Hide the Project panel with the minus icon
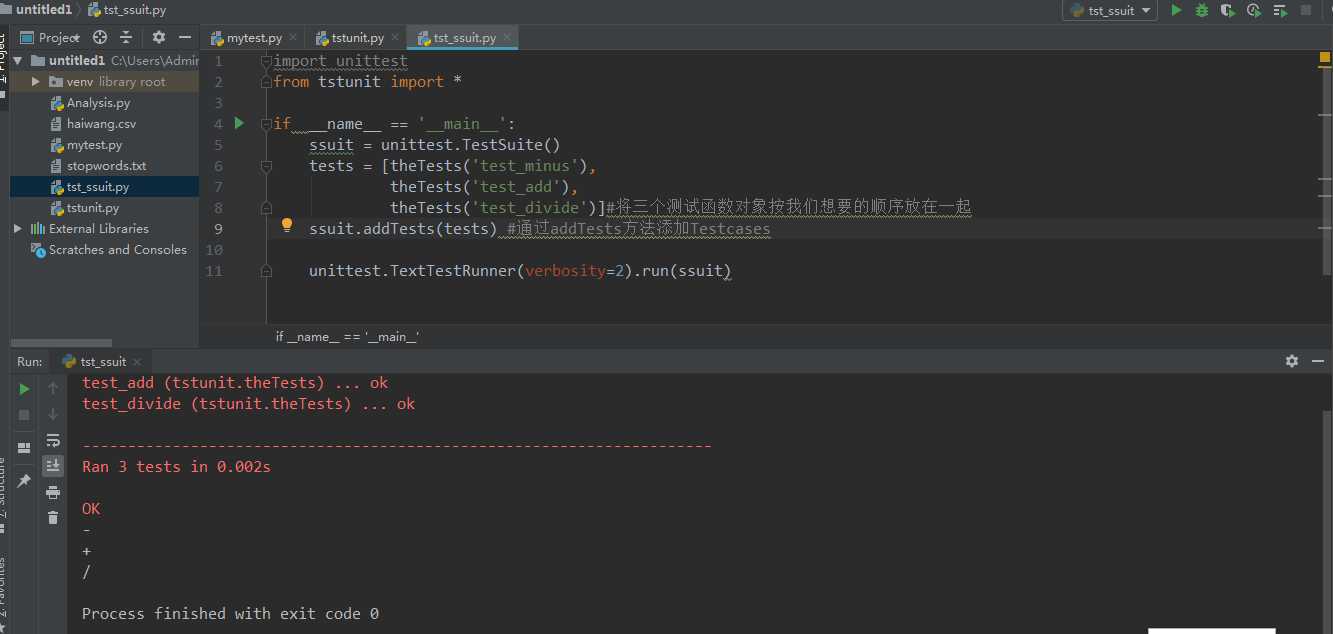This screenshot has height=634, width=1333. pyautogui.click(x=186, y=37)
